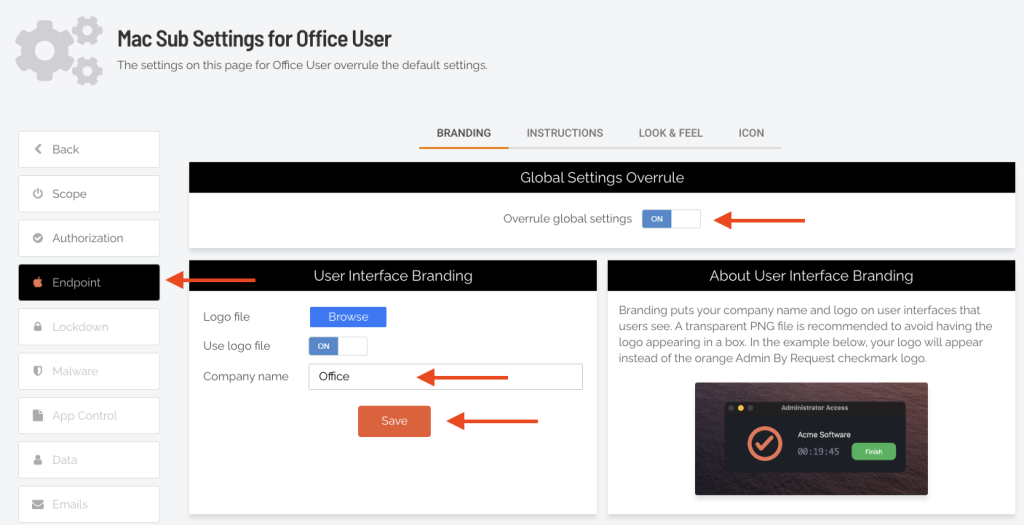Click the Malware shield icon
The width and height of the screenshot is (1024, 525).
38,371
